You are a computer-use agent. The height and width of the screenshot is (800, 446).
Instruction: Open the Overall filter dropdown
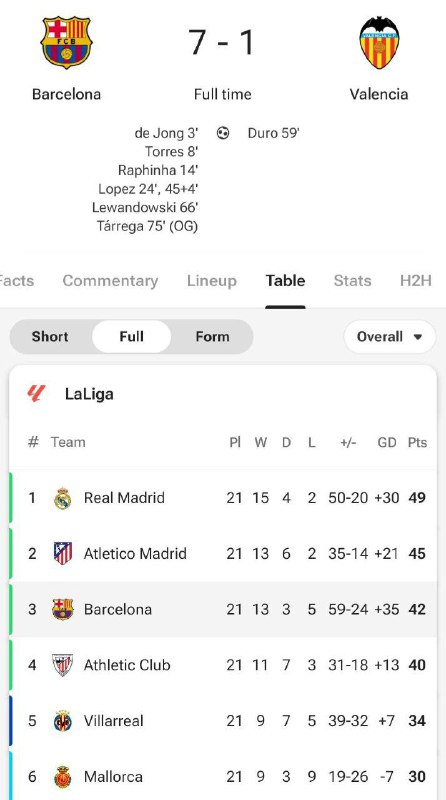coord(390,337)
